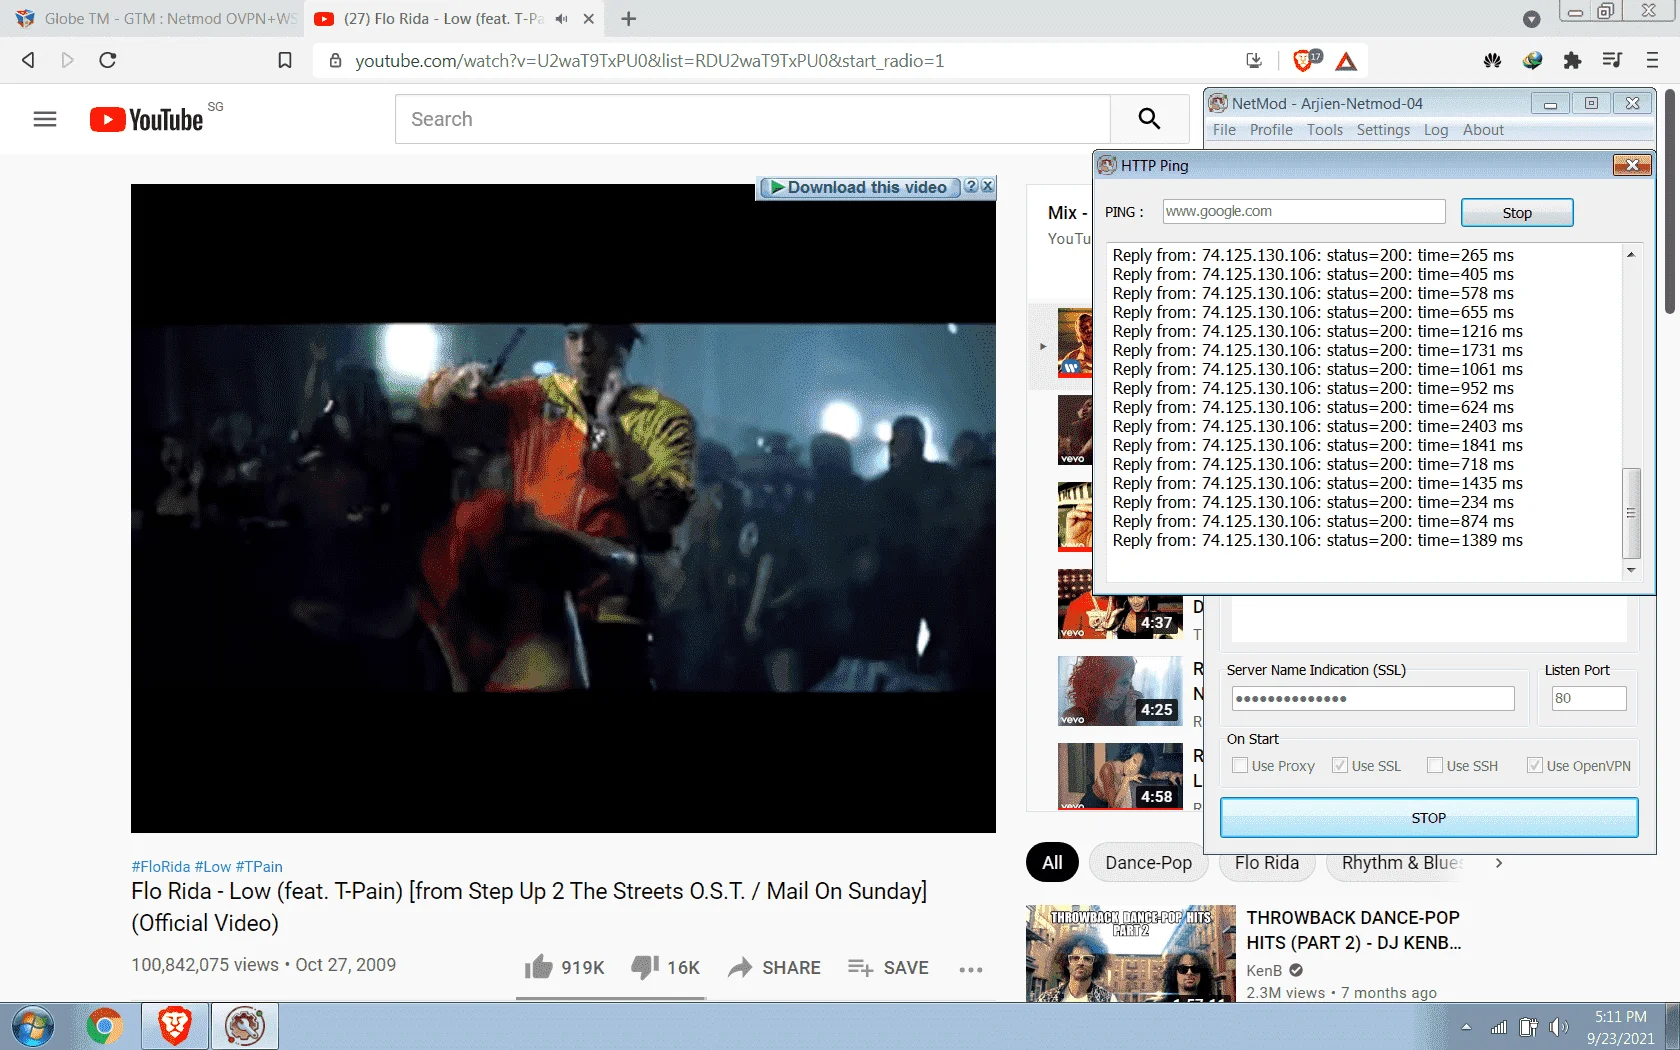Click the #TPain hashtag link

[259, 867]
